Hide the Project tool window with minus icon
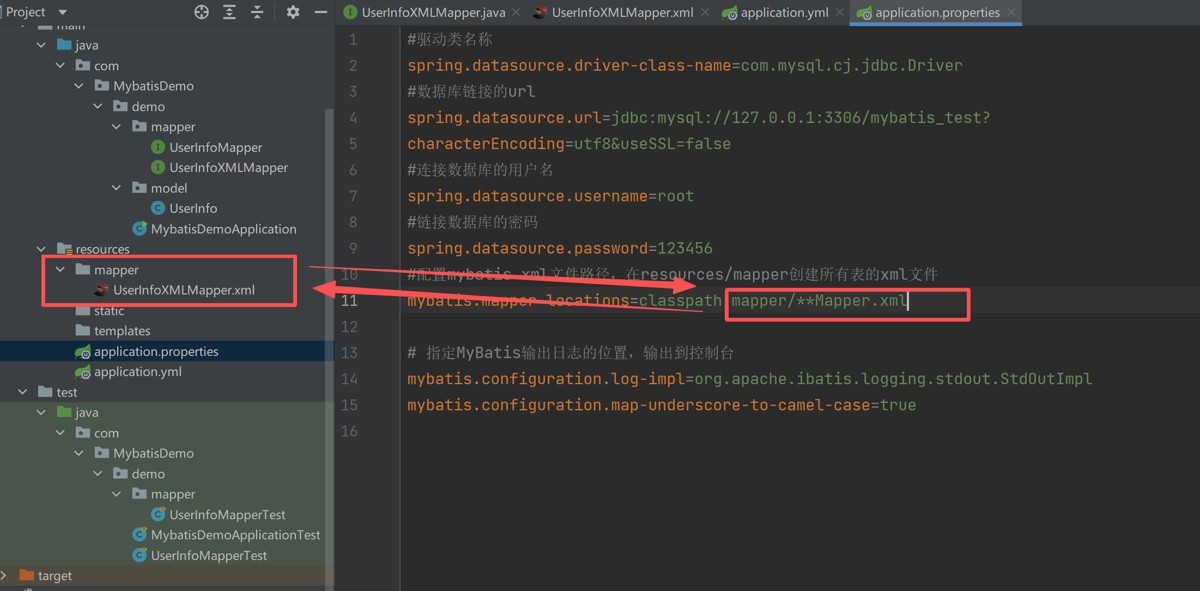This screenshot has height=591, width=1200. click(x=321, y=12)
